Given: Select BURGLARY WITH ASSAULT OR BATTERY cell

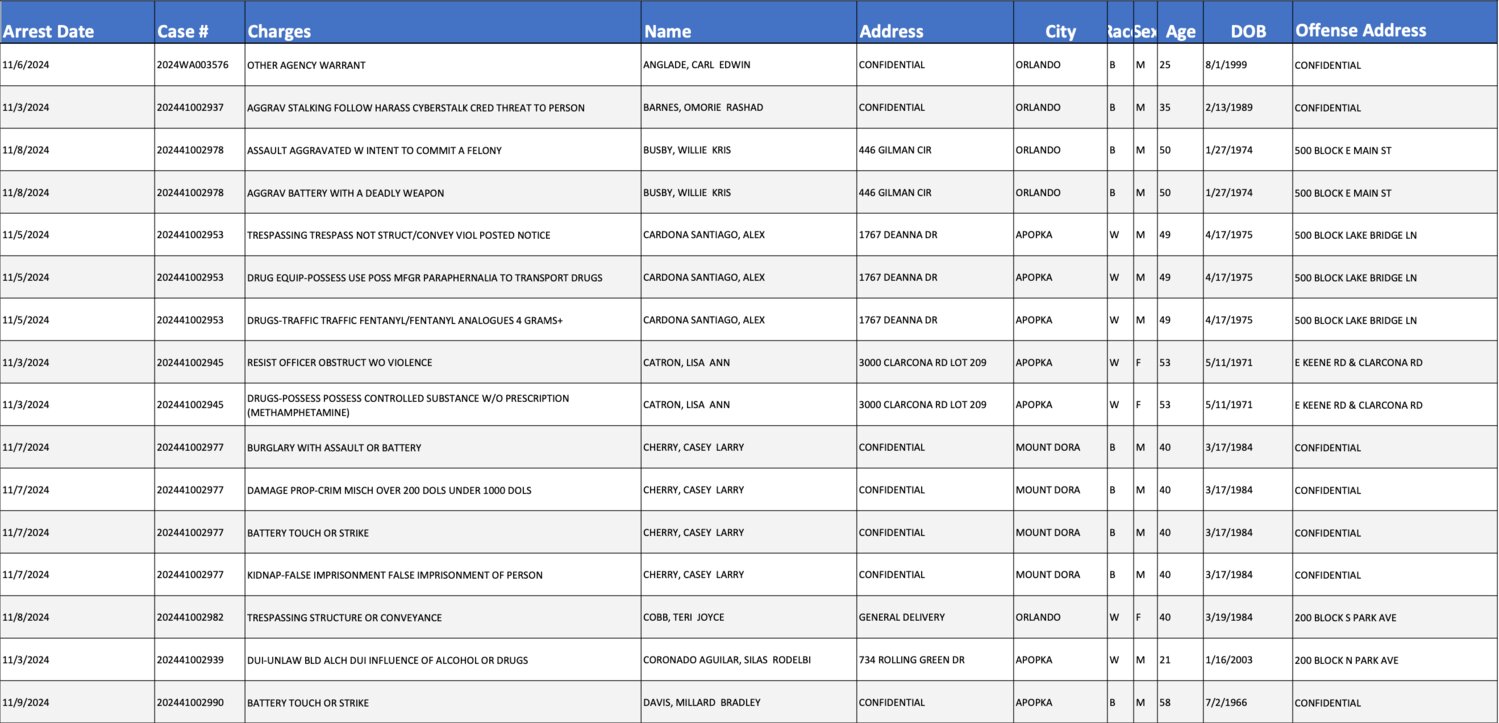Looking at the screenshot, I should click(442, 447).
